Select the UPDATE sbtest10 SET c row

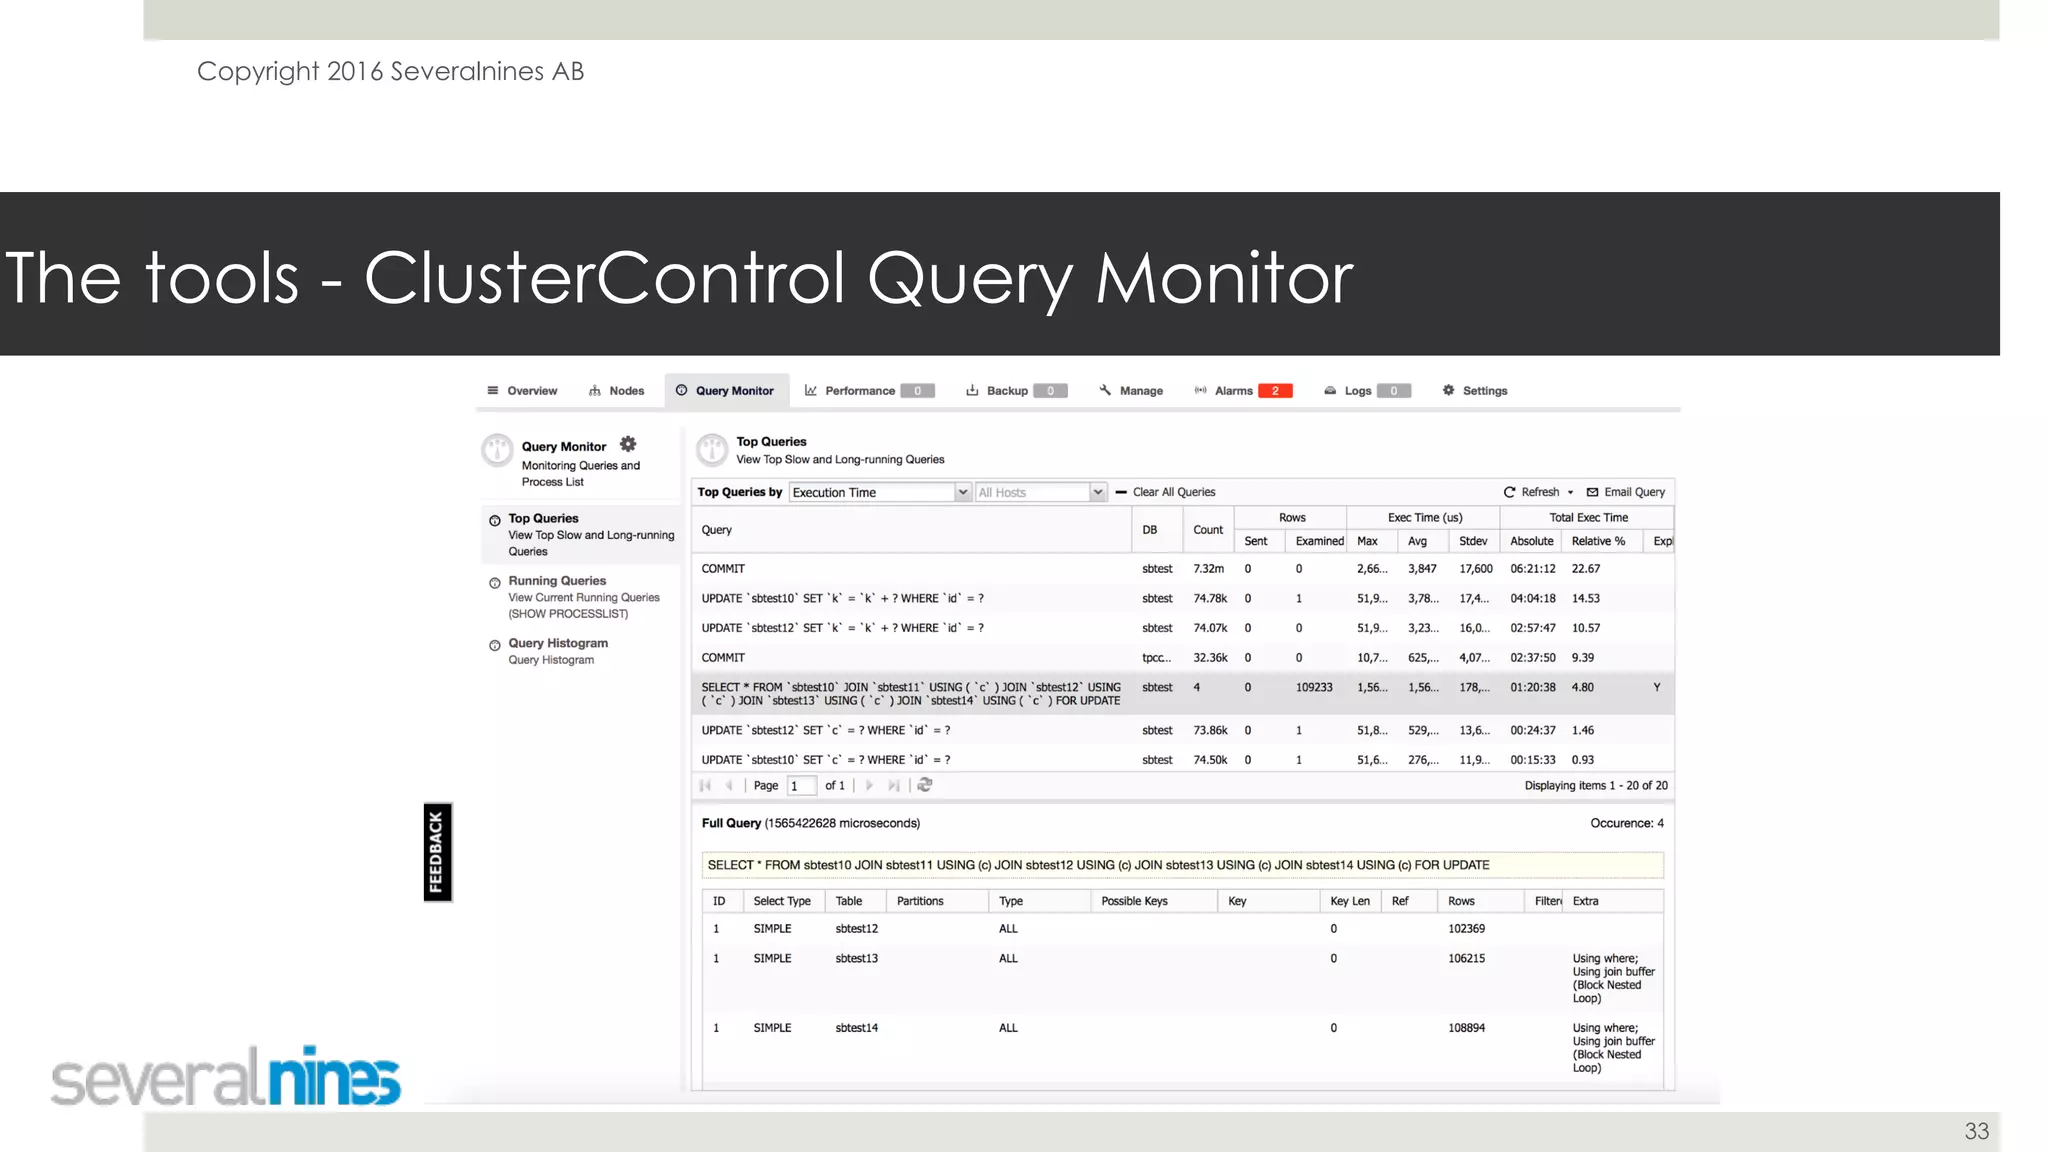[1184, 760]
